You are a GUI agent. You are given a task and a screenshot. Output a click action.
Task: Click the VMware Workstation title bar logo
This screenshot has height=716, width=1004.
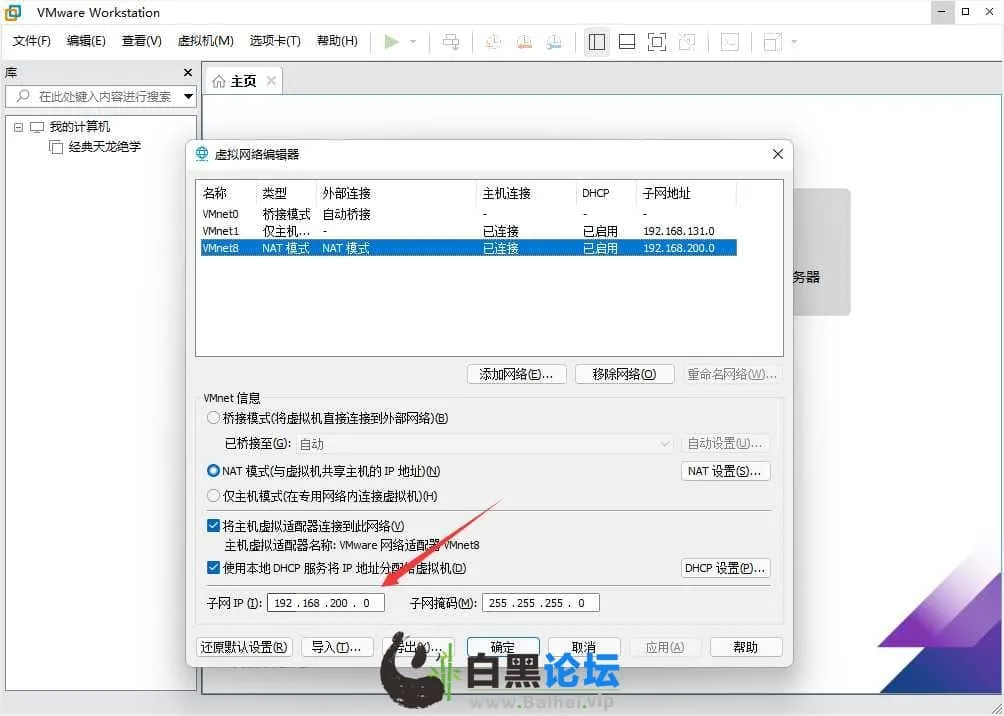click(13, 12)
